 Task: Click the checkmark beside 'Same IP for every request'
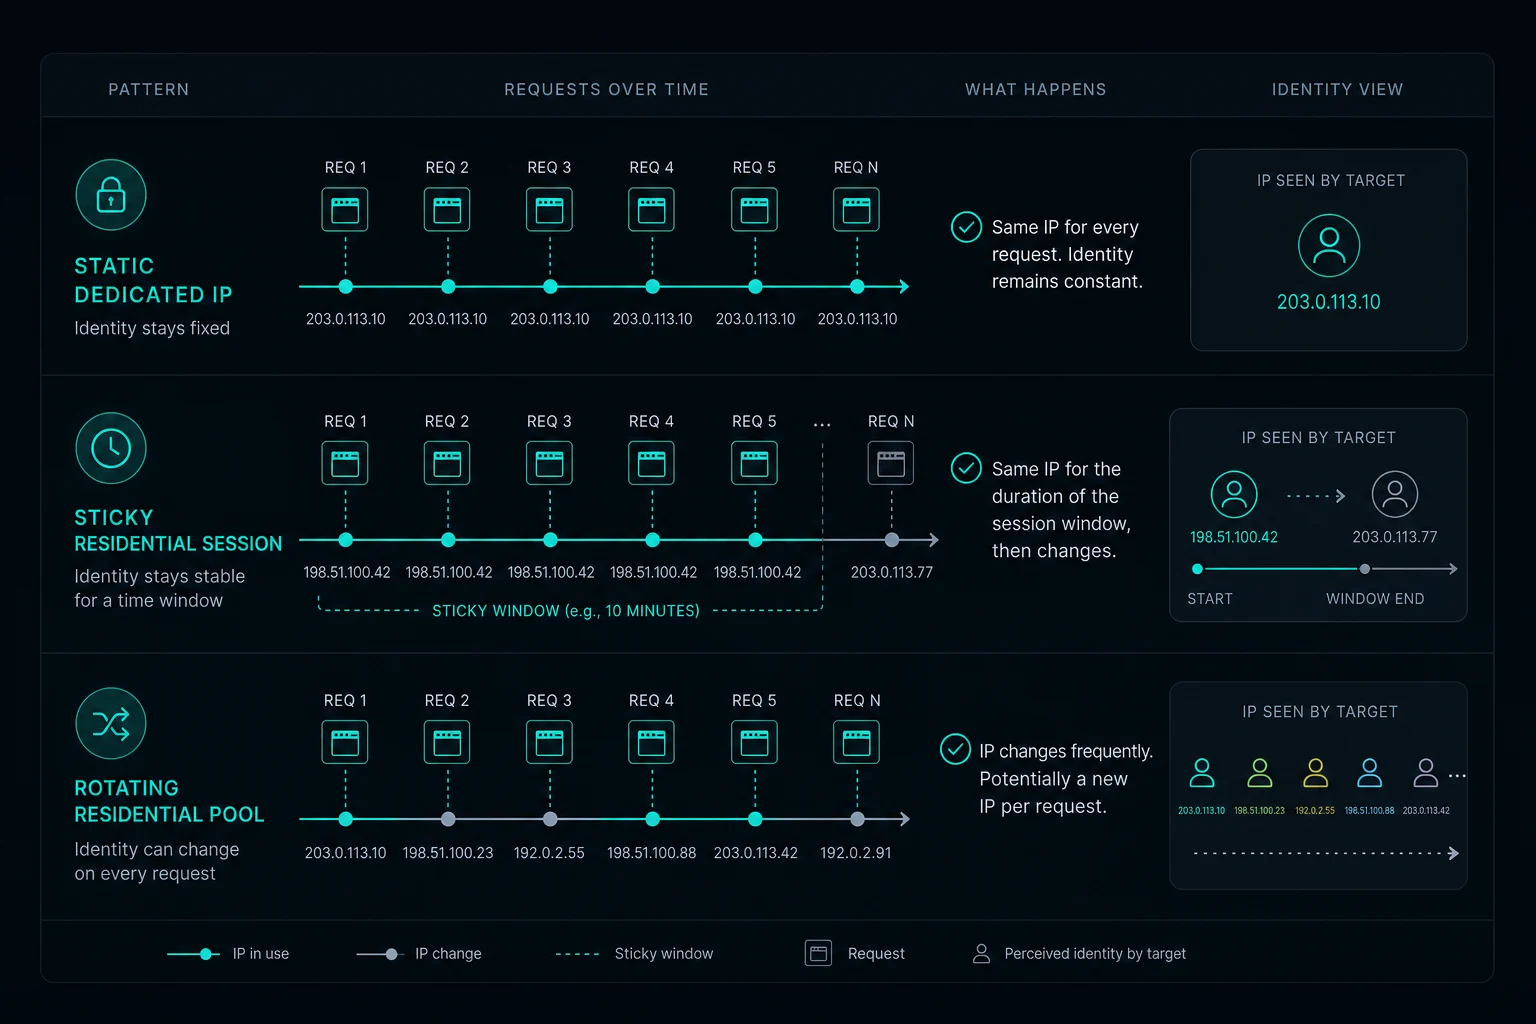click(x=966, y=227)
